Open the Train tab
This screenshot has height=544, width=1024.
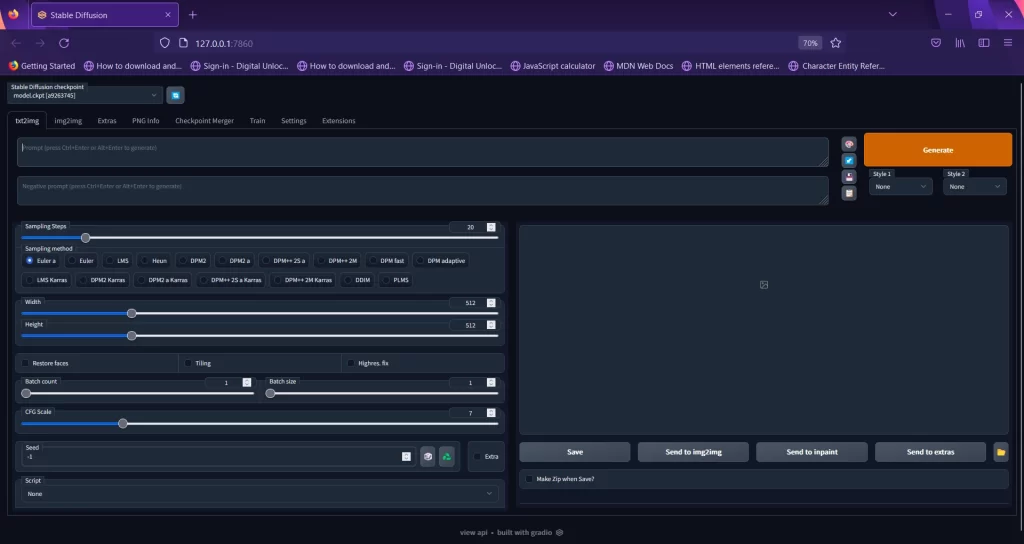(257, 121)
